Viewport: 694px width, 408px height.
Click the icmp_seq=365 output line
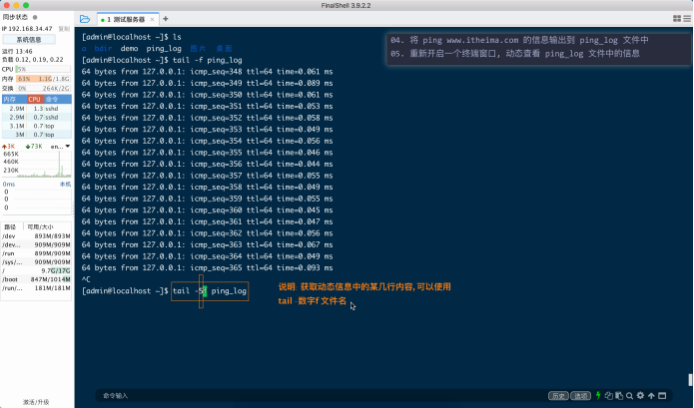[207, 268]
